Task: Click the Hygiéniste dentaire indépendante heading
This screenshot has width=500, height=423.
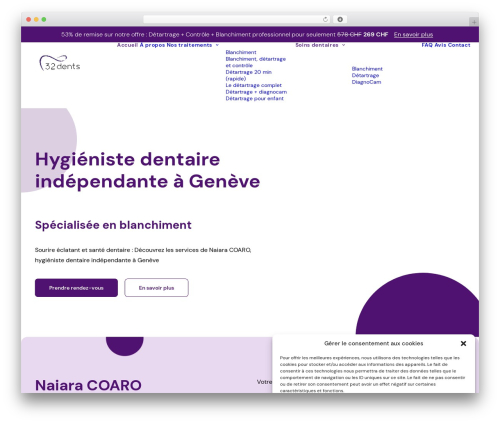Action: (147, 170)
